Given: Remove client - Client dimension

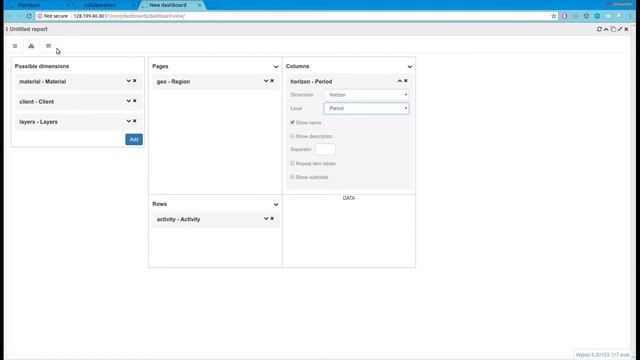Looking at the screenshot, I should [135, 101].
